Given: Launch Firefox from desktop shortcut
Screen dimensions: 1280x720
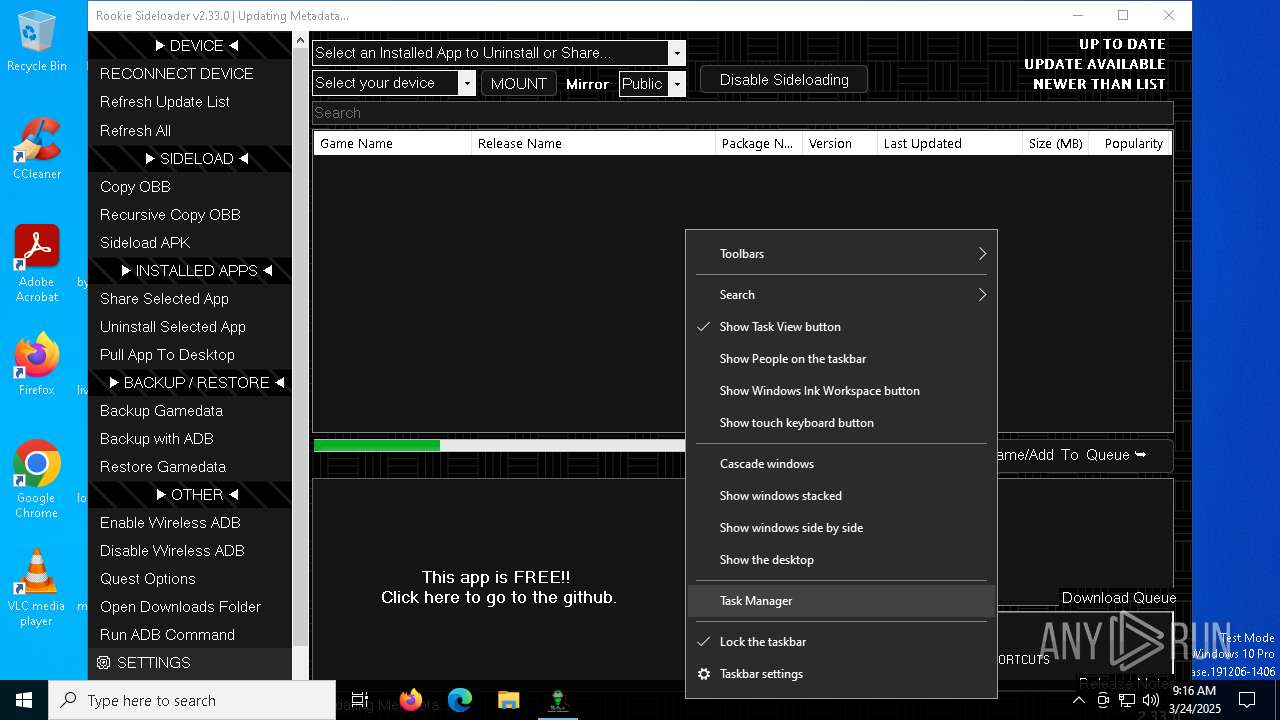Looking at the screenshot, I should point(37,364).
